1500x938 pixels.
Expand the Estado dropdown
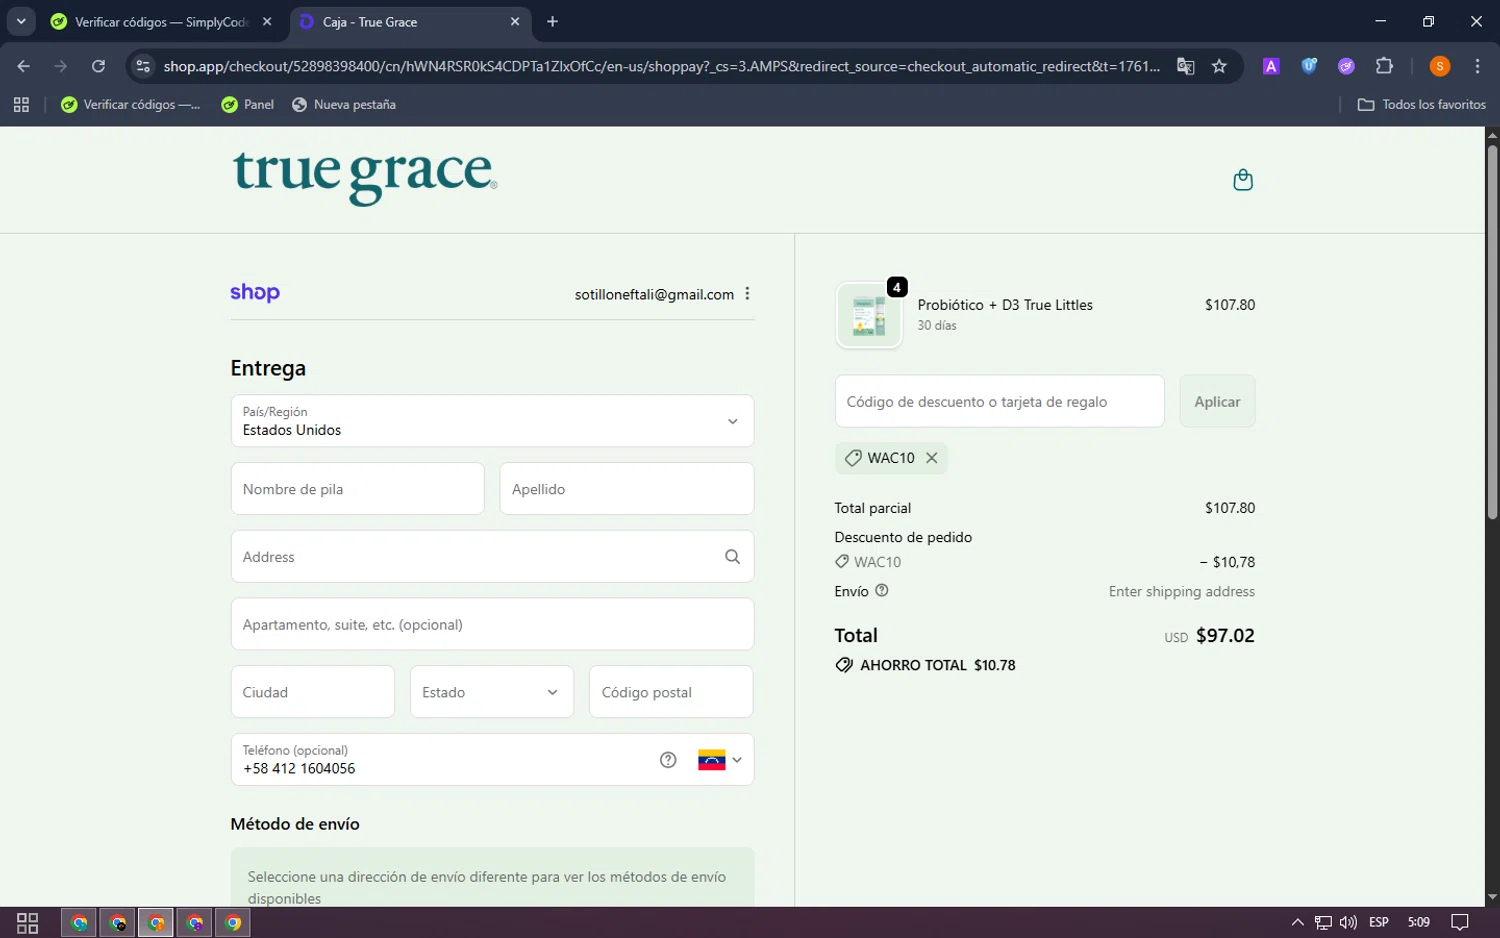(x=492, y=692)
